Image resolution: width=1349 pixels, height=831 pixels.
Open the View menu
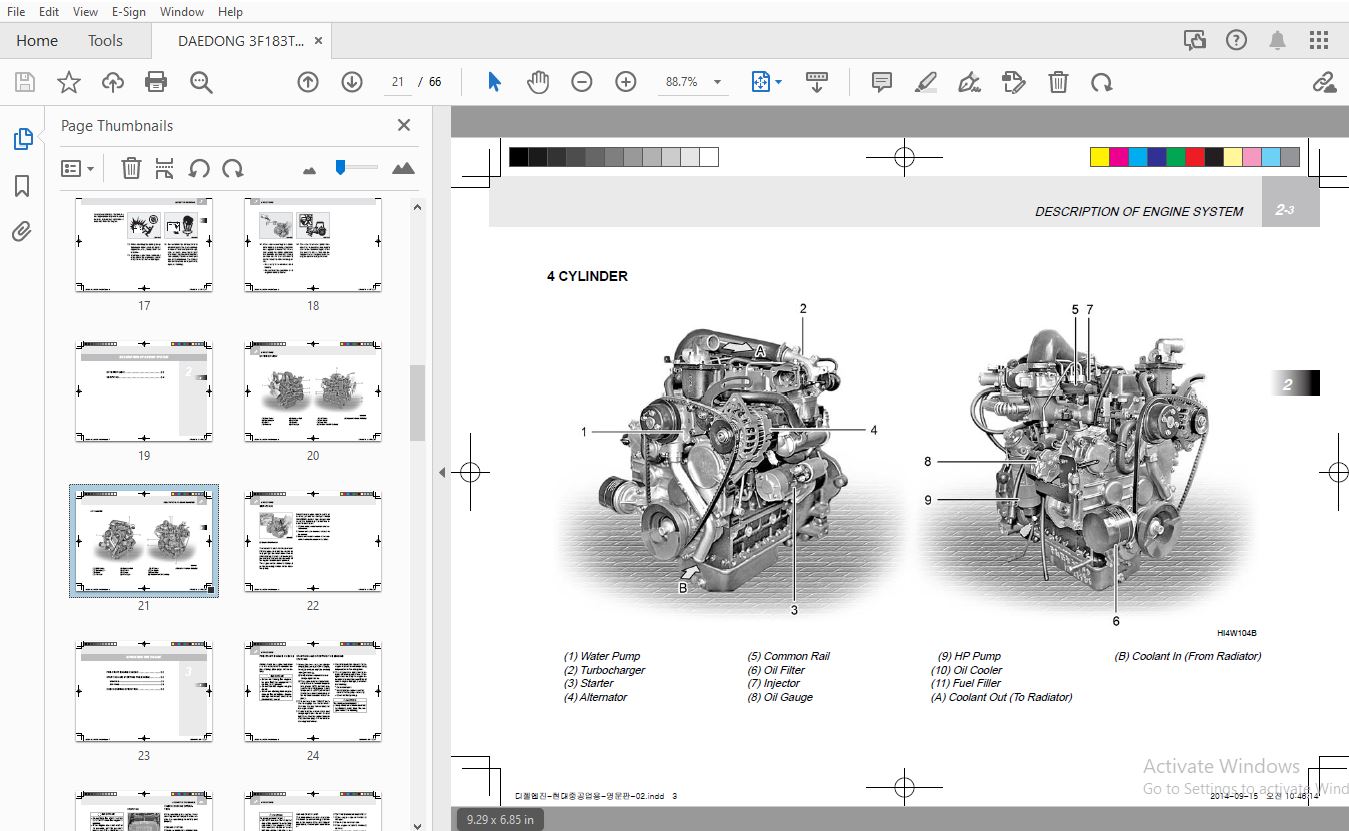pos(85,11)
